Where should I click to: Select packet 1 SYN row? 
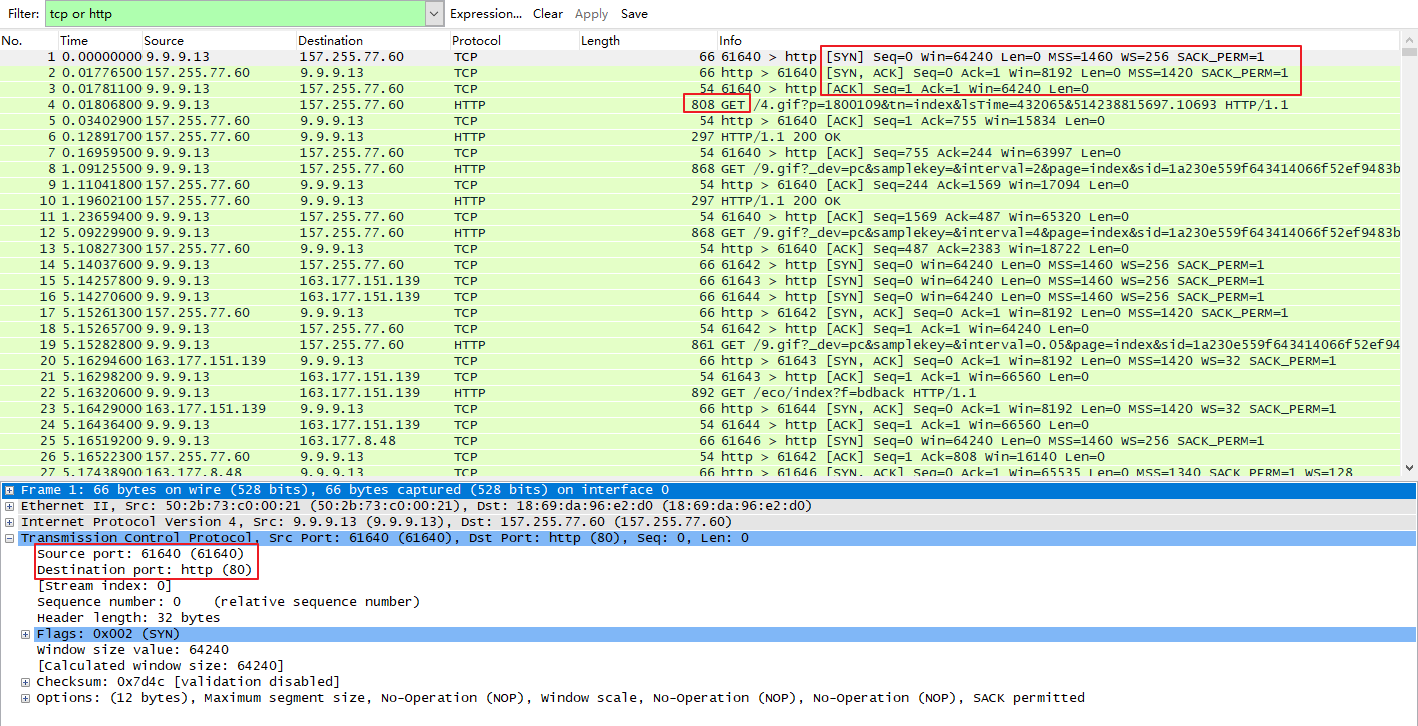click(x=700, y=57)
